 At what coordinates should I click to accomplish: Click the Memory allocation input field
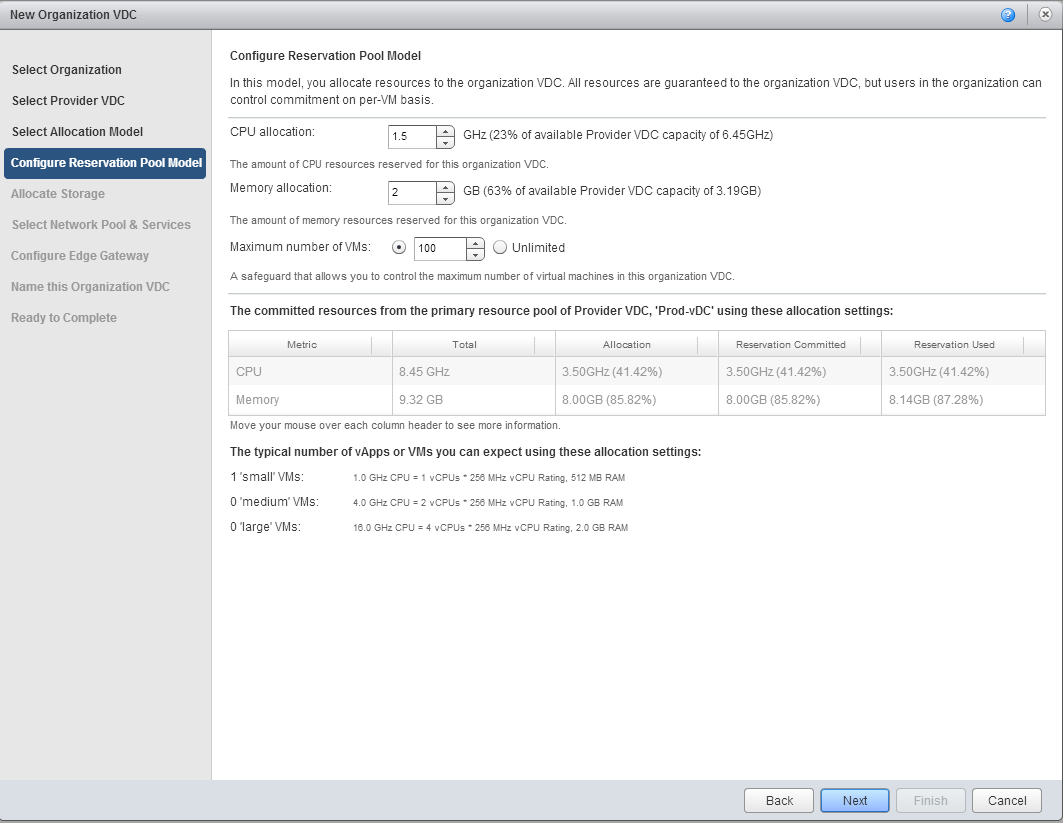click(412, 192)
